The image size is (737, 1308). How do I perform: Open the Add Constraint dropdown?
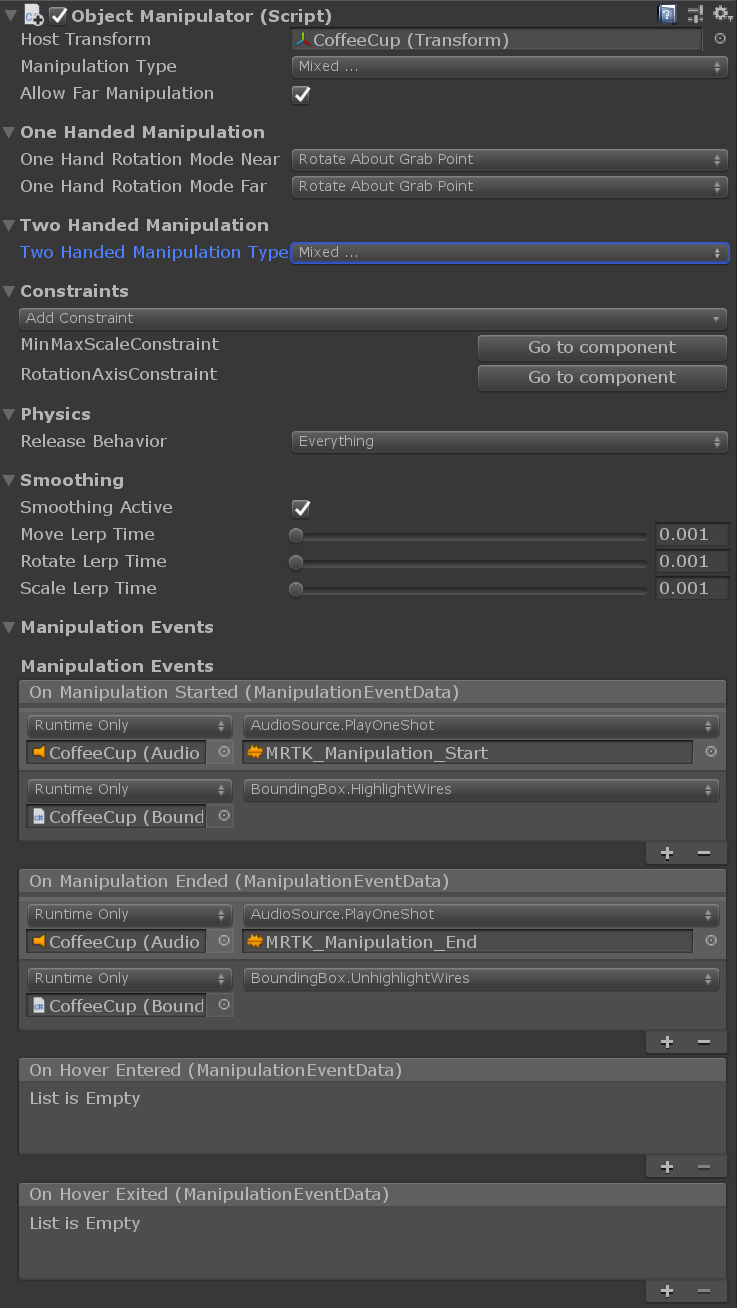click(x=372, y=319)
